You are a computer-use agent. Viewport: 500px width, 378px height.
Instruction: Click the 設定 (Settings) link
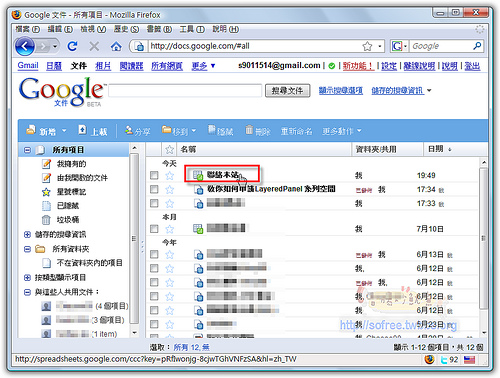tap(389, 66)
